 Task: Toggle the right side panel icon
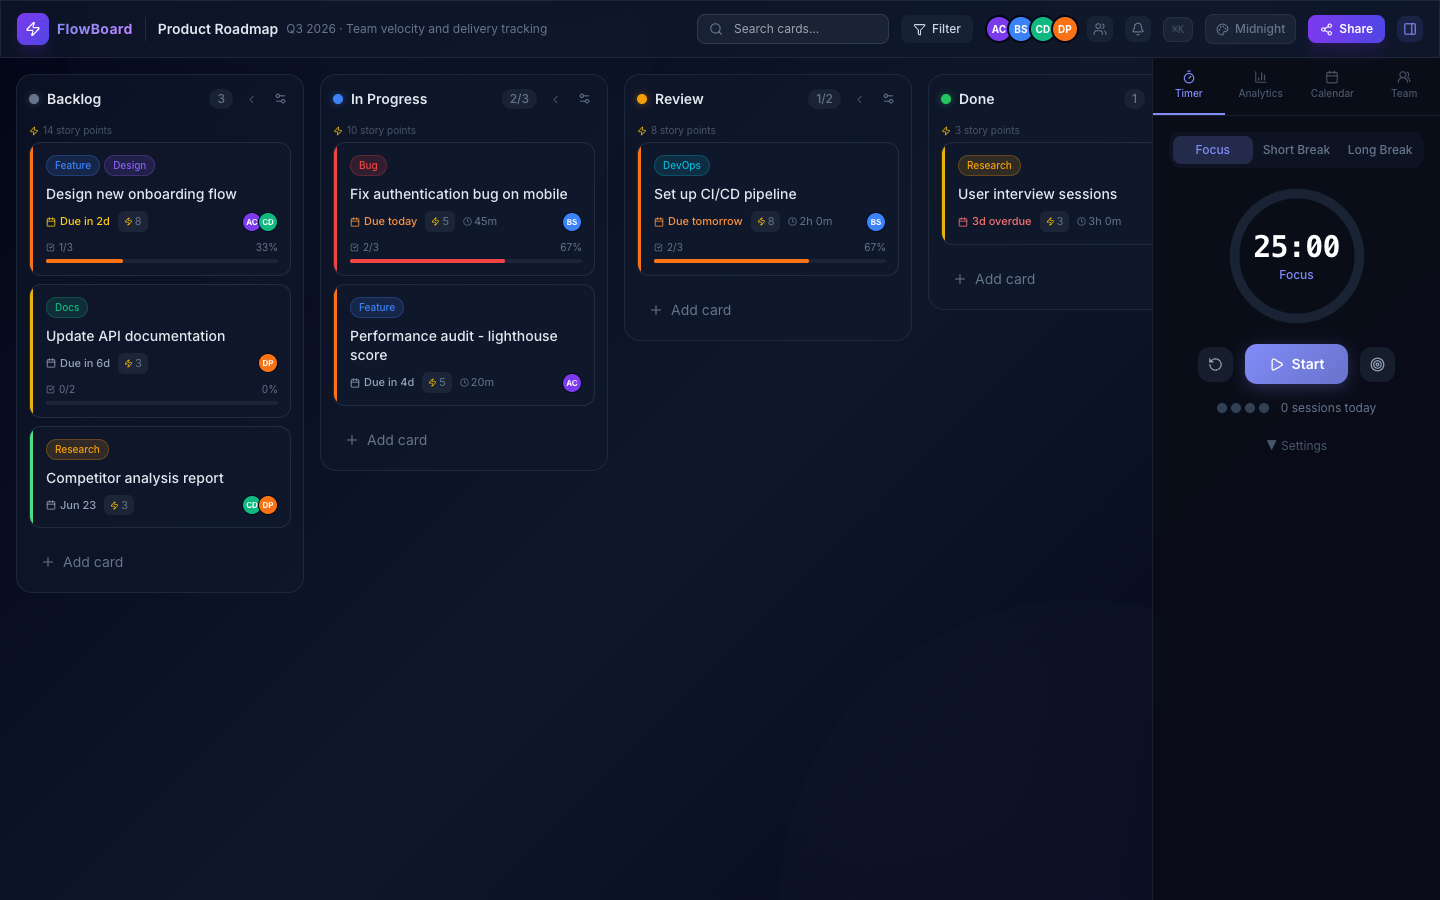tap(1410, 29)
